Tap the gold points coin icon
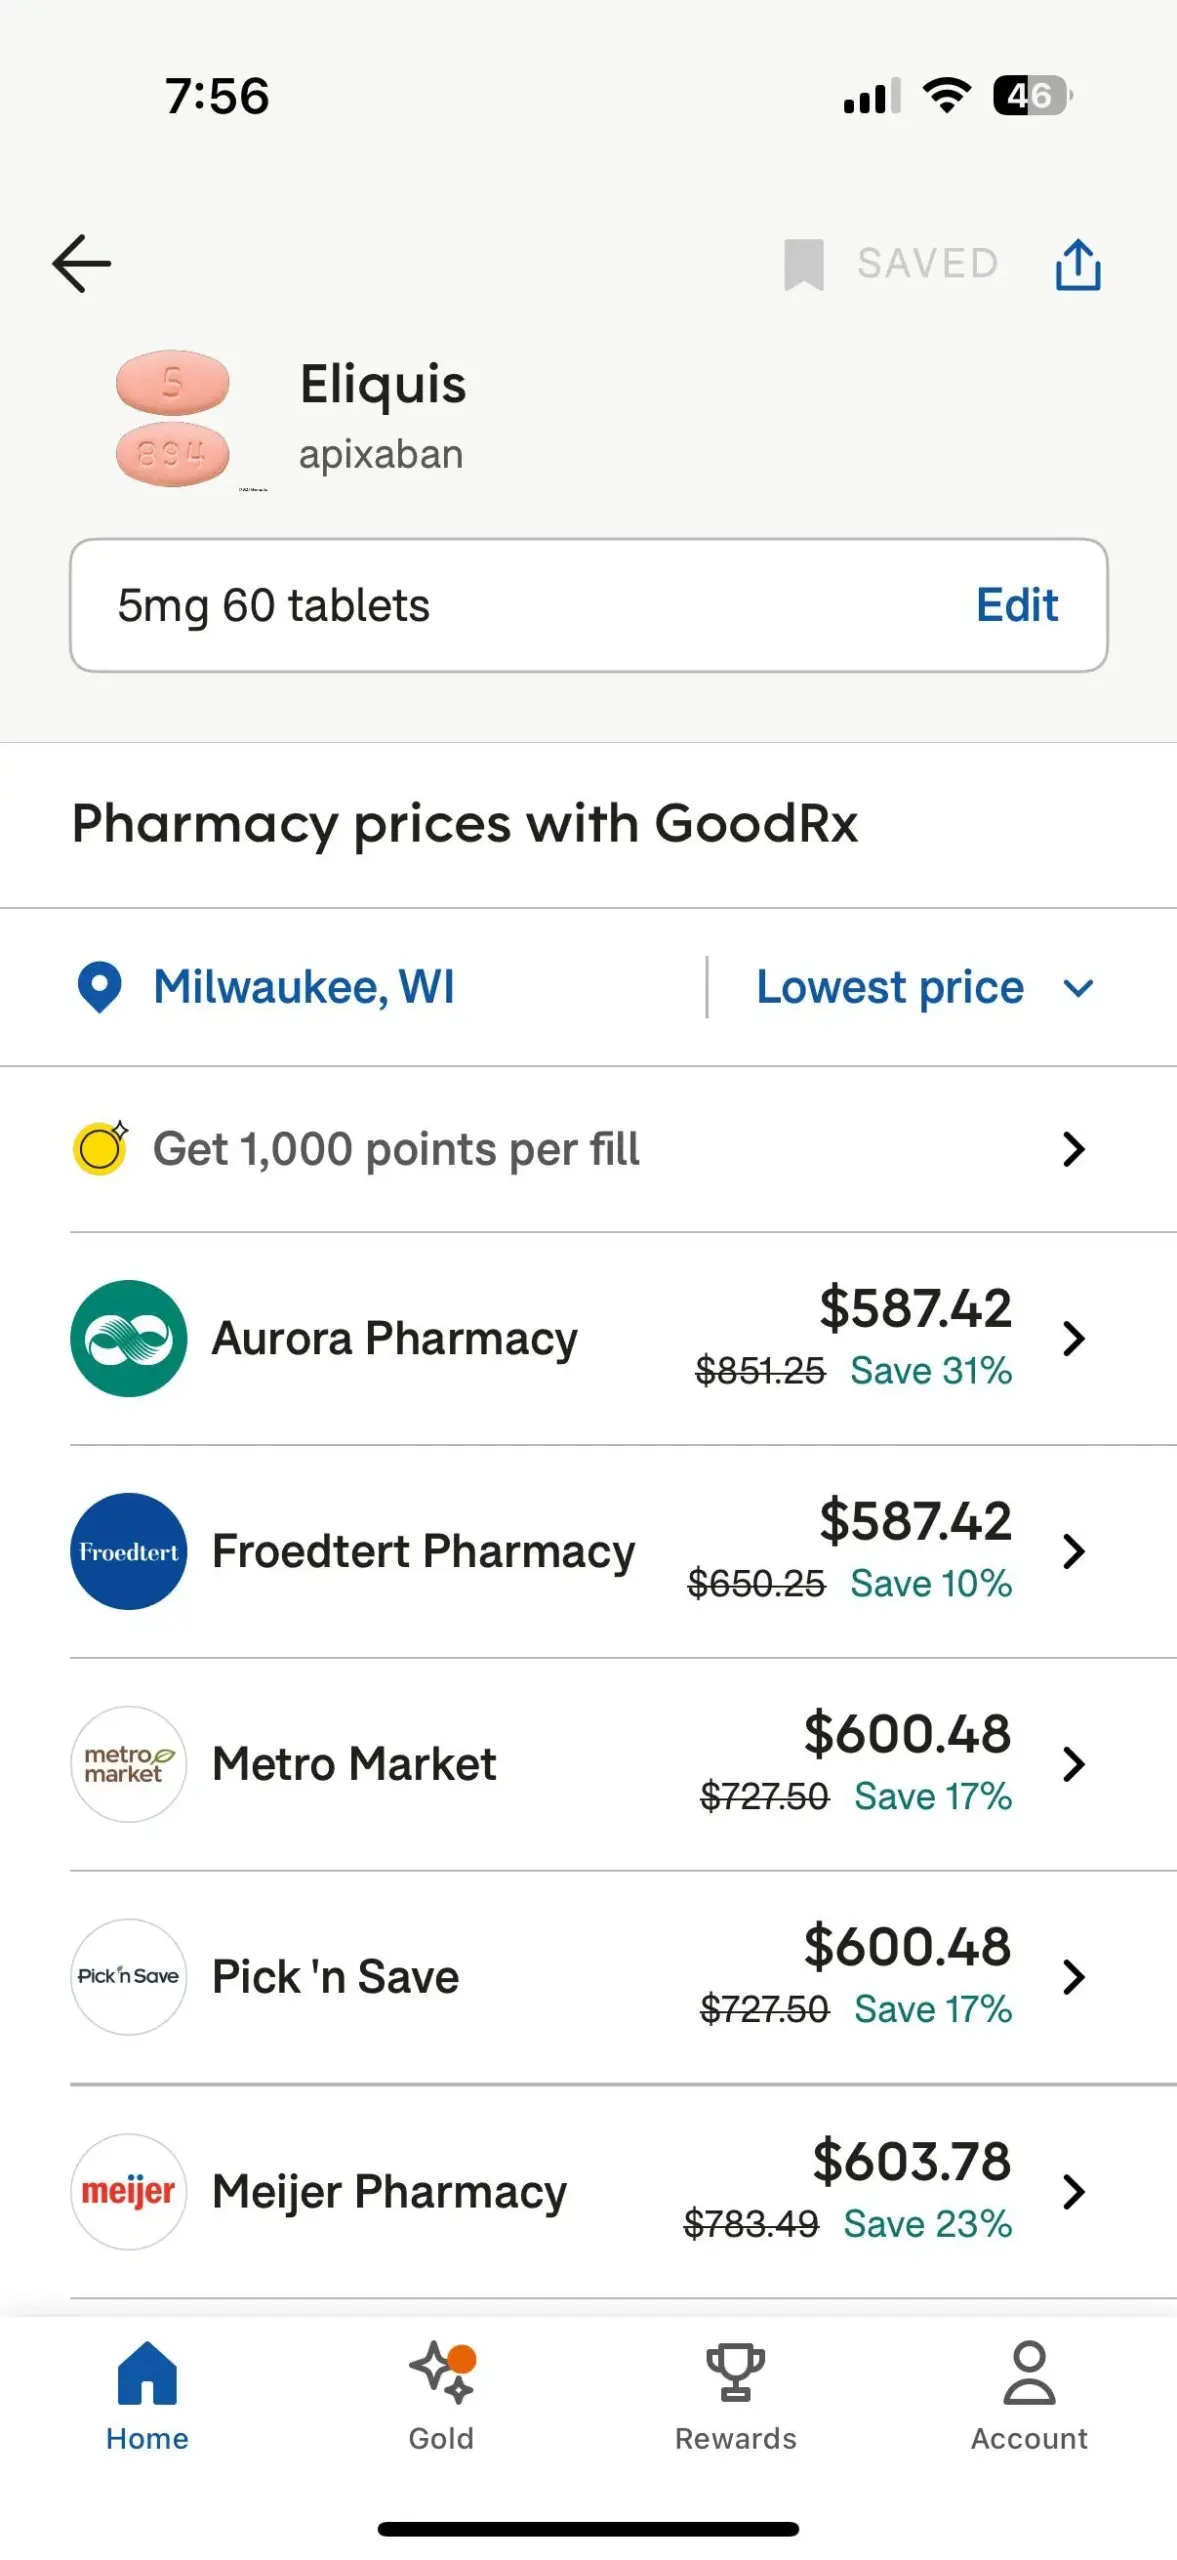This screenshot has width=1177, height=2560. (101, 1148)
